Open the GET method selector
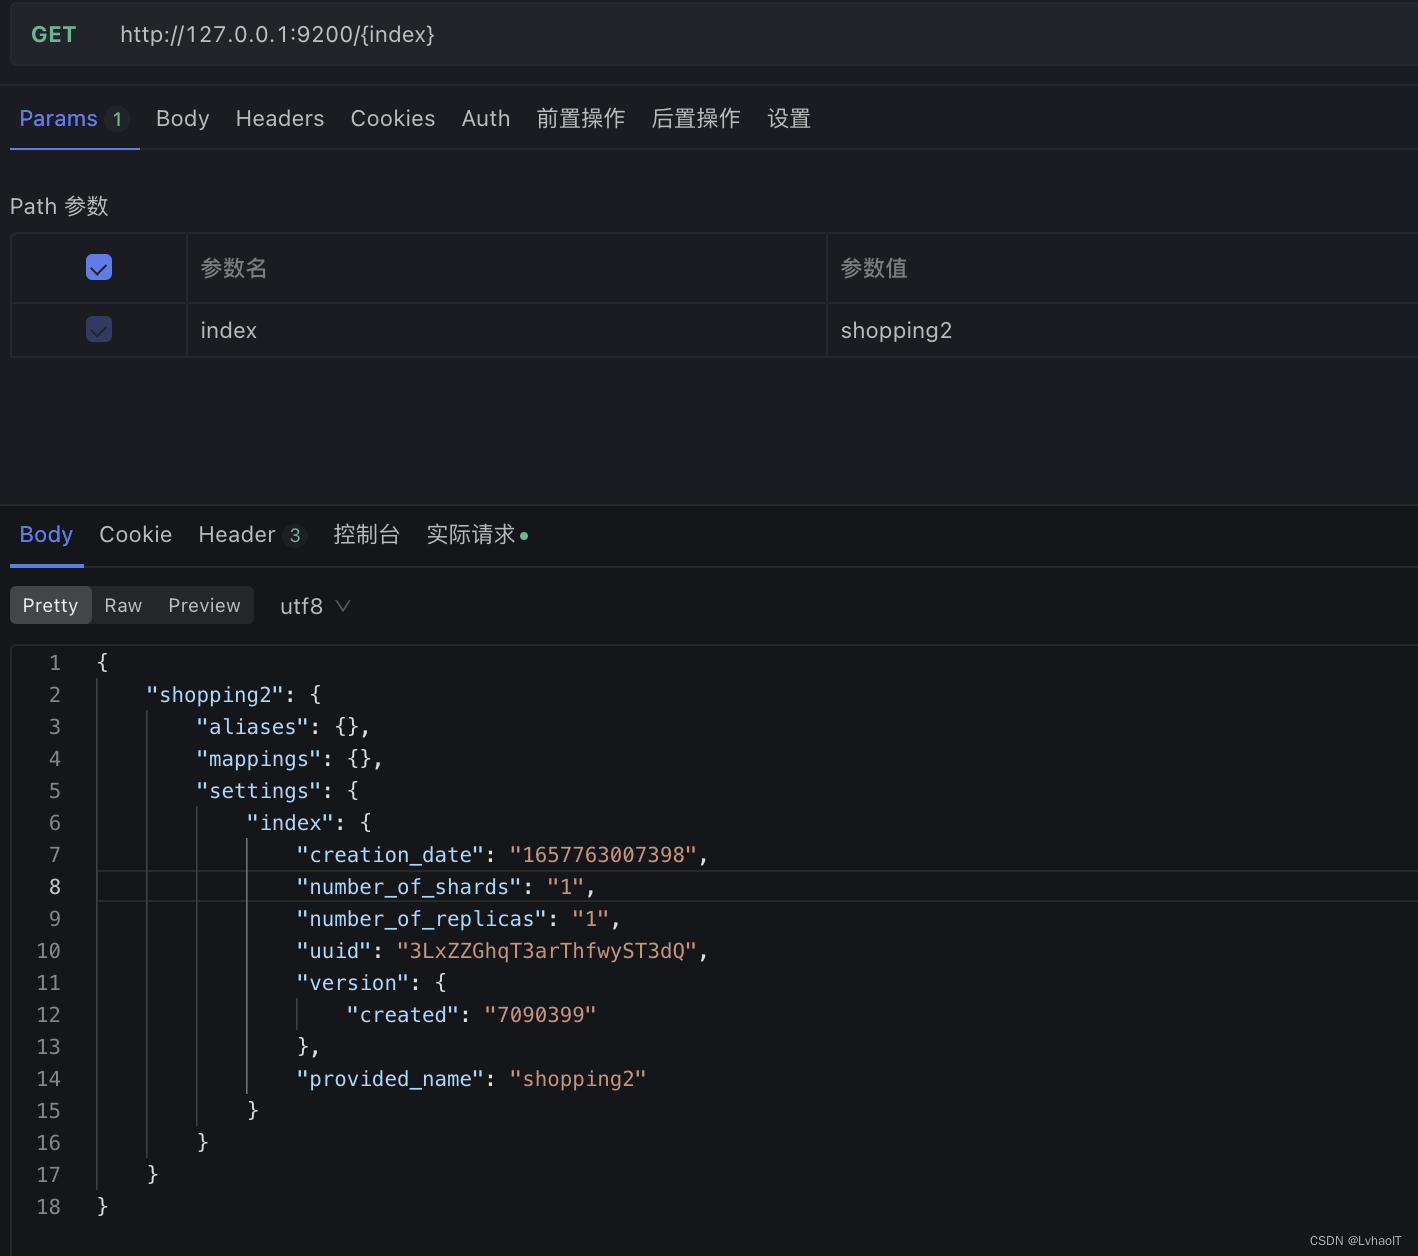1418x1256 pixels. click(54, 34)
